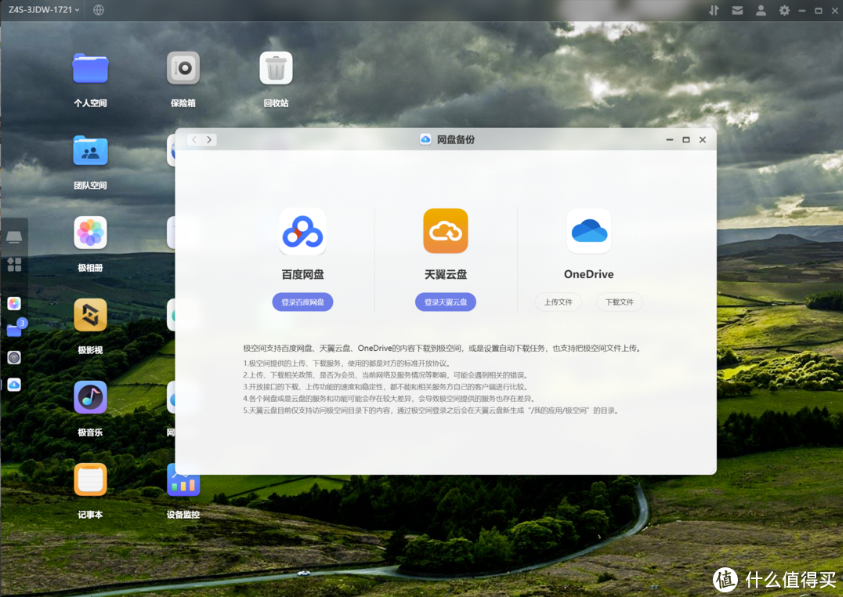The image size is (843, 597).
Task: Select the cloud backup icon in left dock
Action: click(14, 385)
